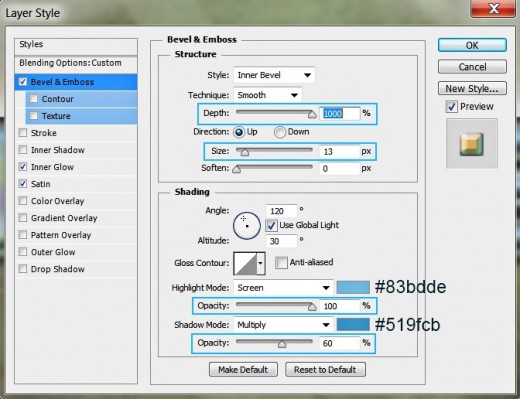Select the Down direction radio button
The height and width of the screenshot is (399, 520).
pos(280,132)
